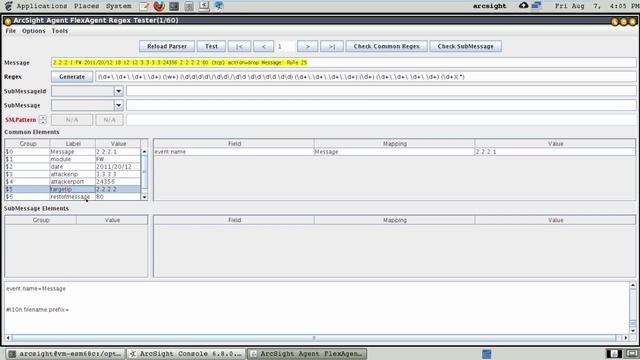
Task: Click the message number field showing 1
Action: click(285, 47)
